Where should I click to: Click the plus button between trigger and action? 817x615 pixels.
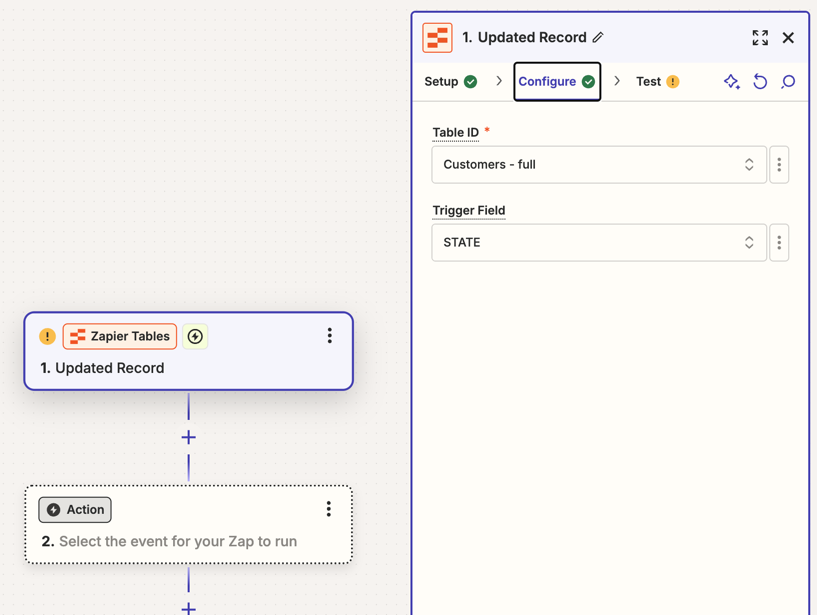(188, 437)
